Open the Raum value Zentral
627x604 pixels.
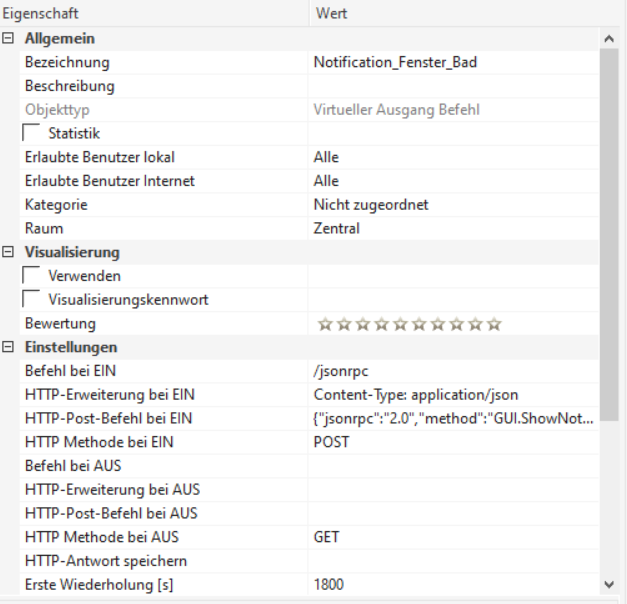(336, 229)
